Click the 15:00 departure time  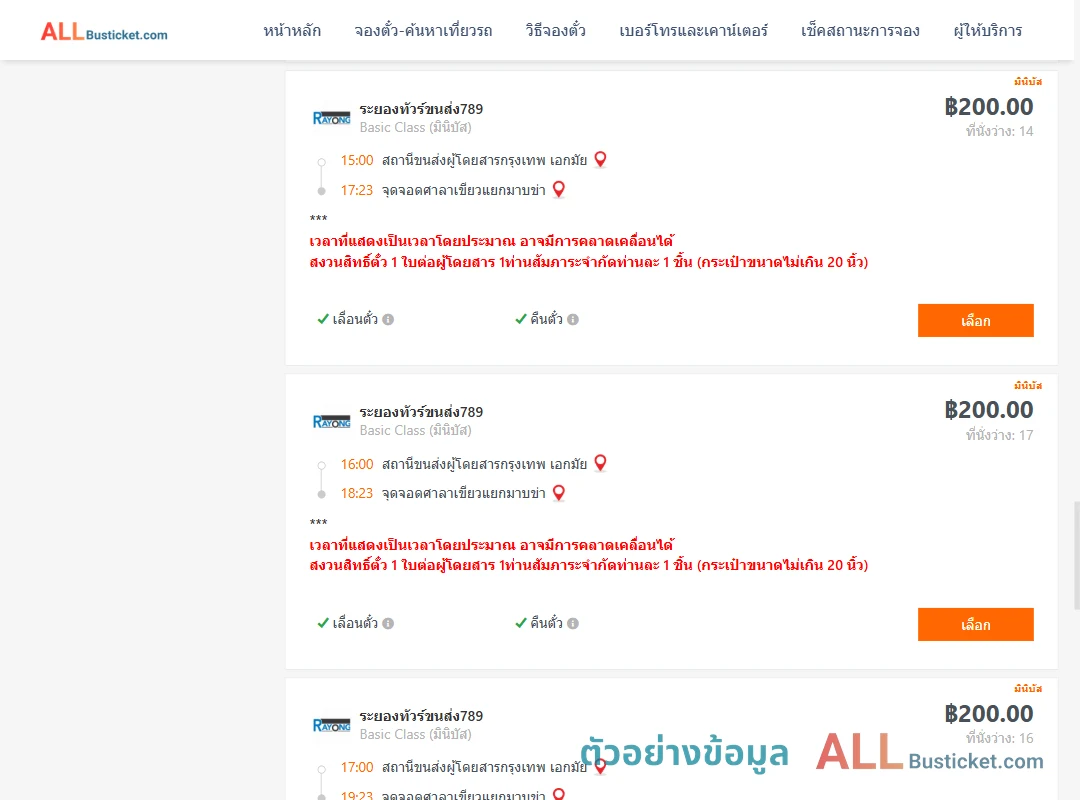tap(357, 161)
